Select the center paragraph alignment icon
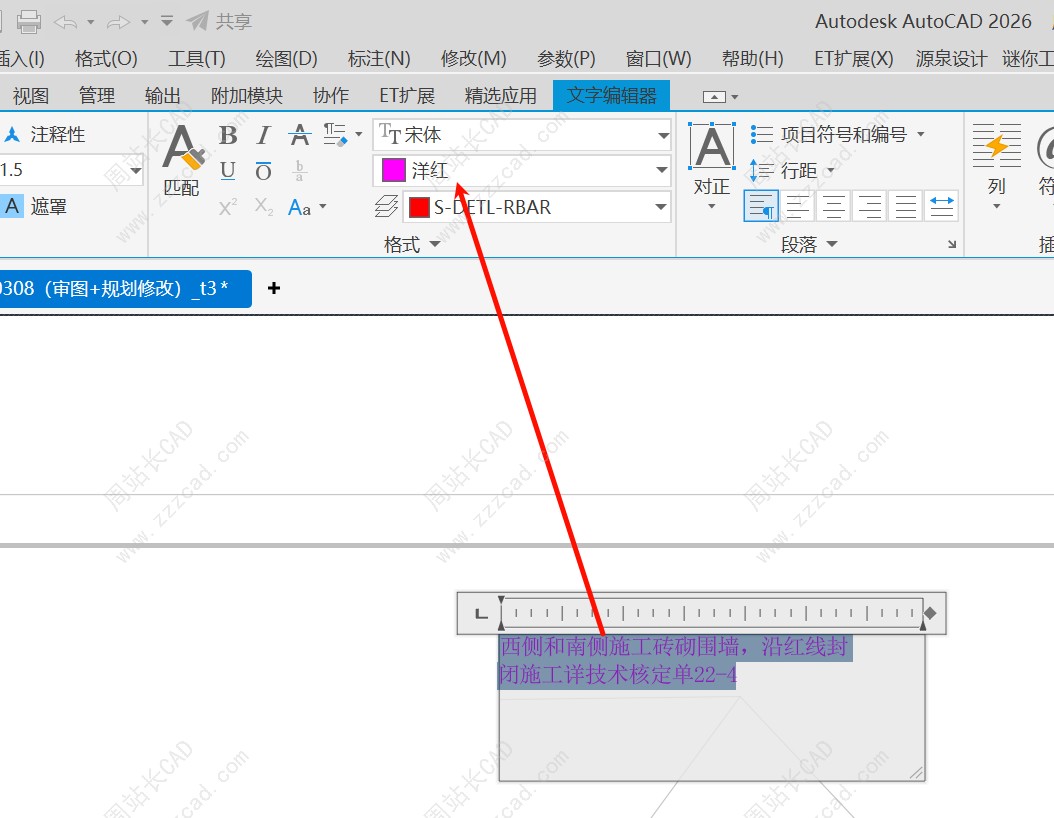Image resolution: width=1054 pixels, height=818 pixels. click(834, 207)
